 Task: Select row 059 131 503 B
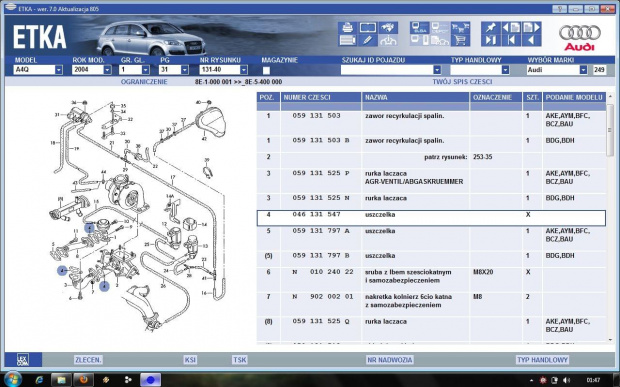tap(431, 144)
